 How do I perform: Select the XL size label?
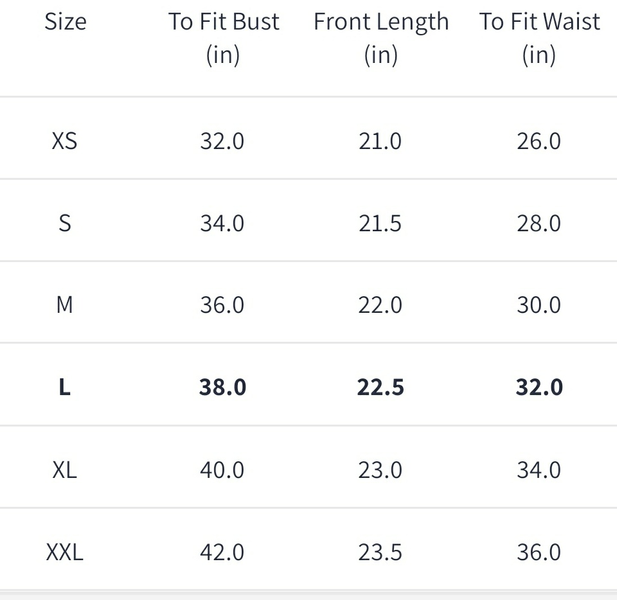pyautogui.click(x=64, y=470)
